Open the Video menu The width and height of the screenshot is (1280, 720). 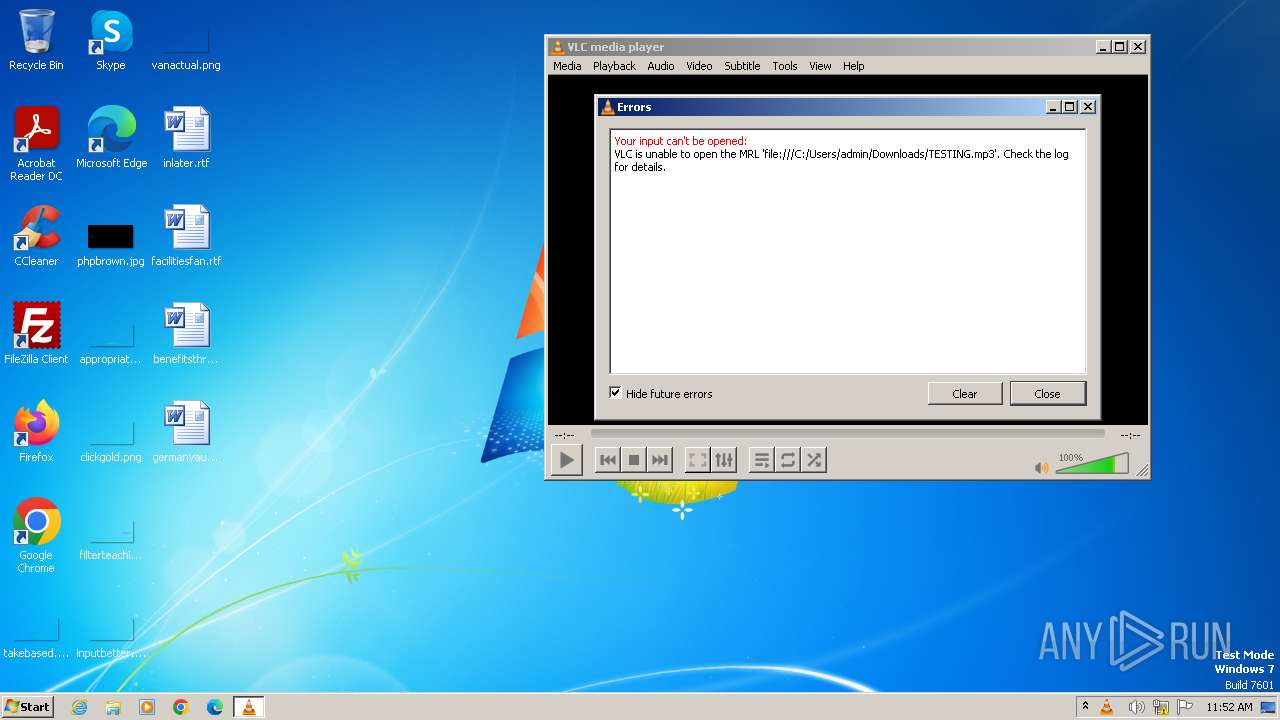699,66
